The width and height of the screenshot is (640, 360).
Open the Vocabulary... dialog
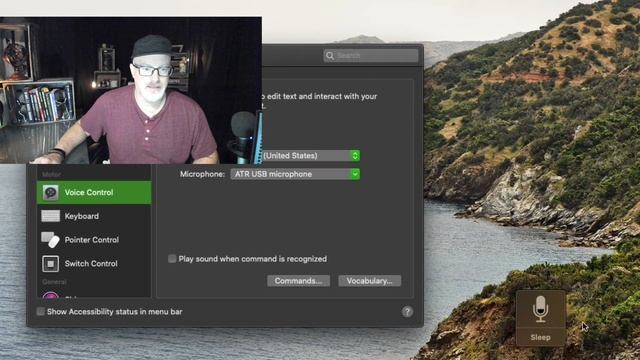(369, 281)
